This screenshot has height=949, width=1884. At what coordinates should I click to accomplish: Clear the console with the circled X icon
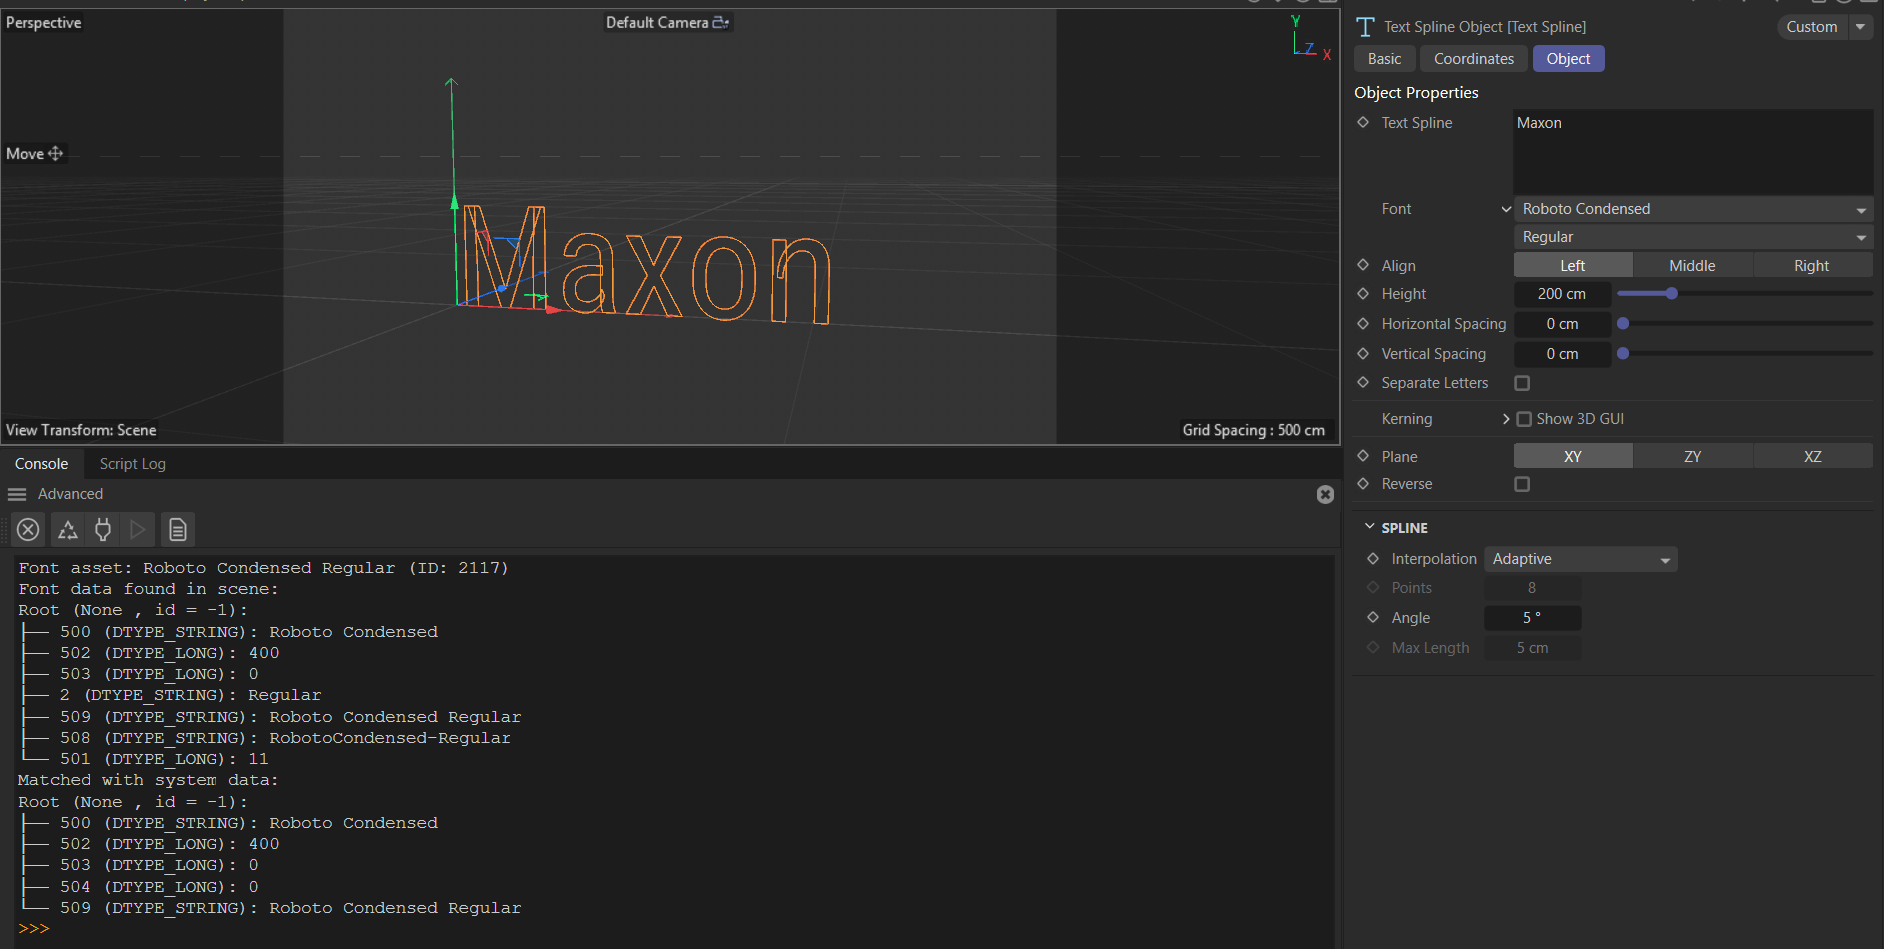click(28, 529)
